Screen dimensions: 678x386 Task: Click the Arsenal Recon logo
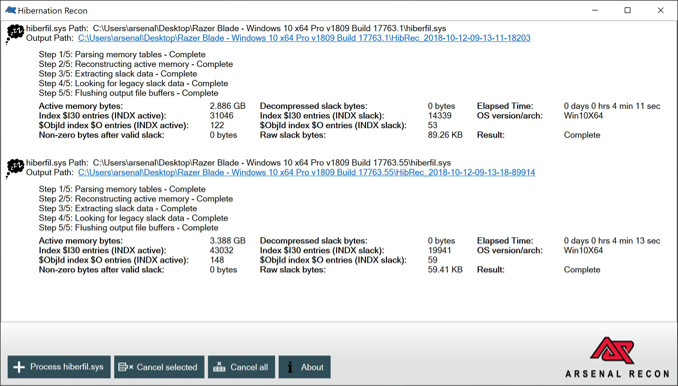(x=617, y=357)
